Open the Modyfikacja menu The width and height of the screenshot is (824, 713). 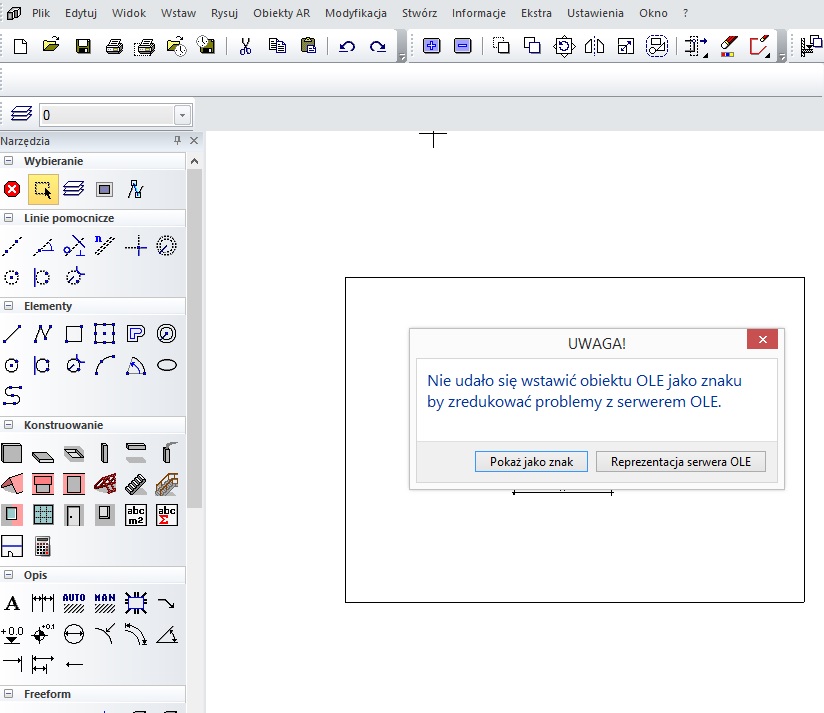356,13
